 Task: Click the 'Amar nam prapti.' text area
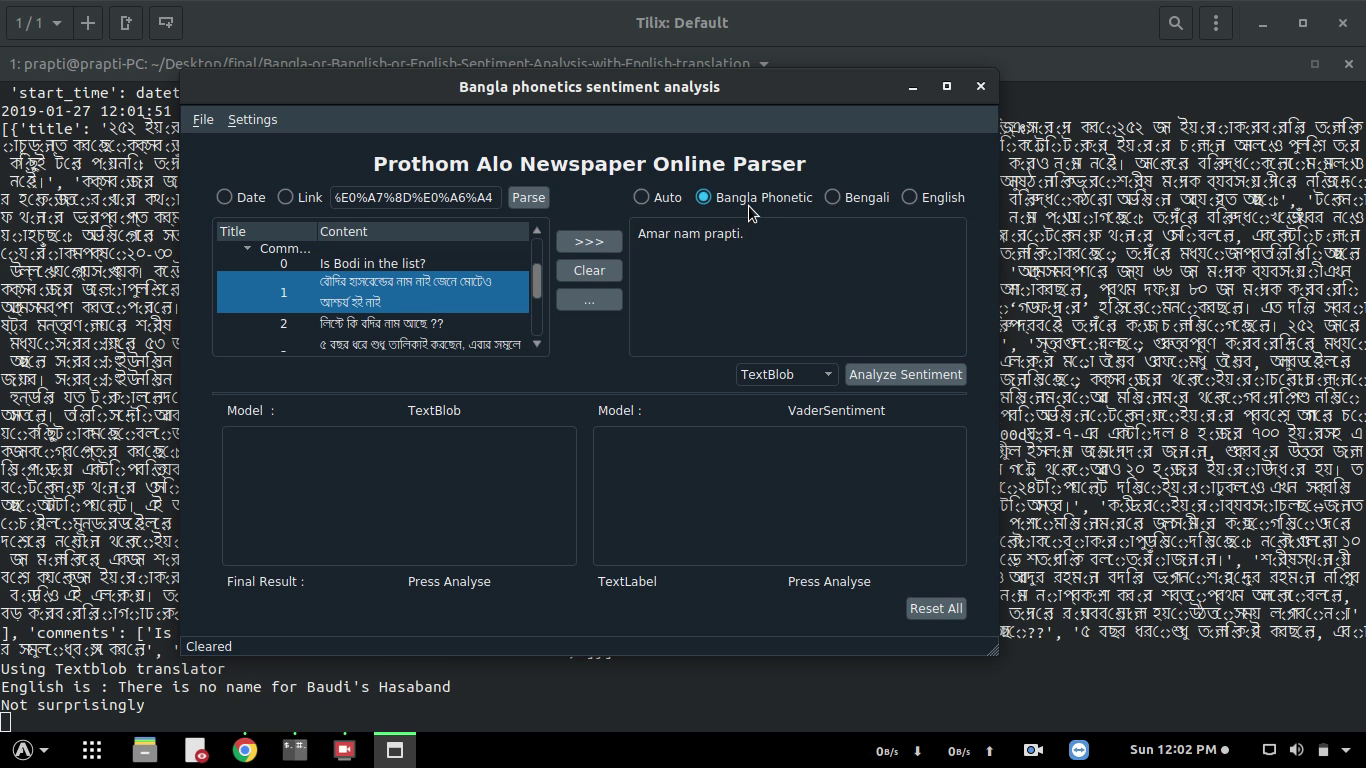point(797,287)
